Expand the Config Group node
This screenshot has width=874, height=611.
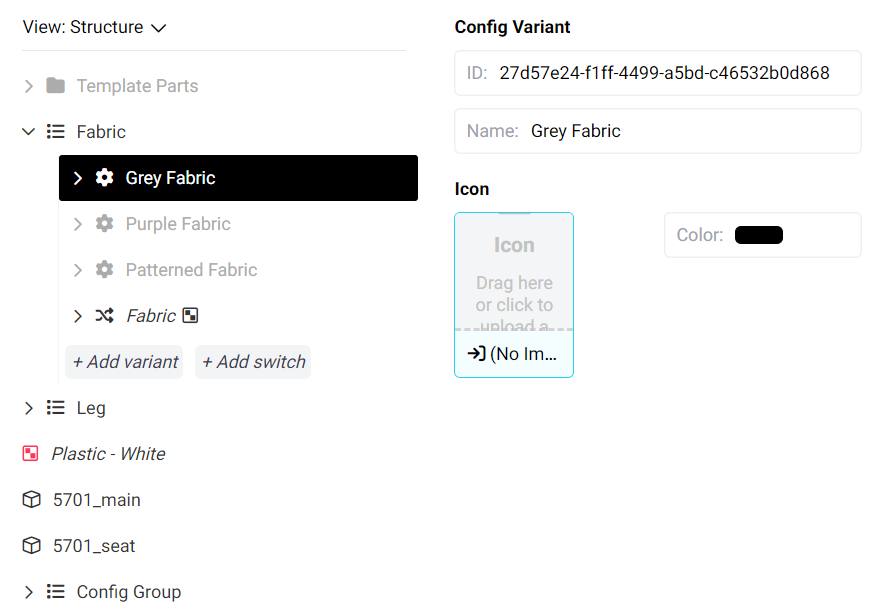point(28,592)
